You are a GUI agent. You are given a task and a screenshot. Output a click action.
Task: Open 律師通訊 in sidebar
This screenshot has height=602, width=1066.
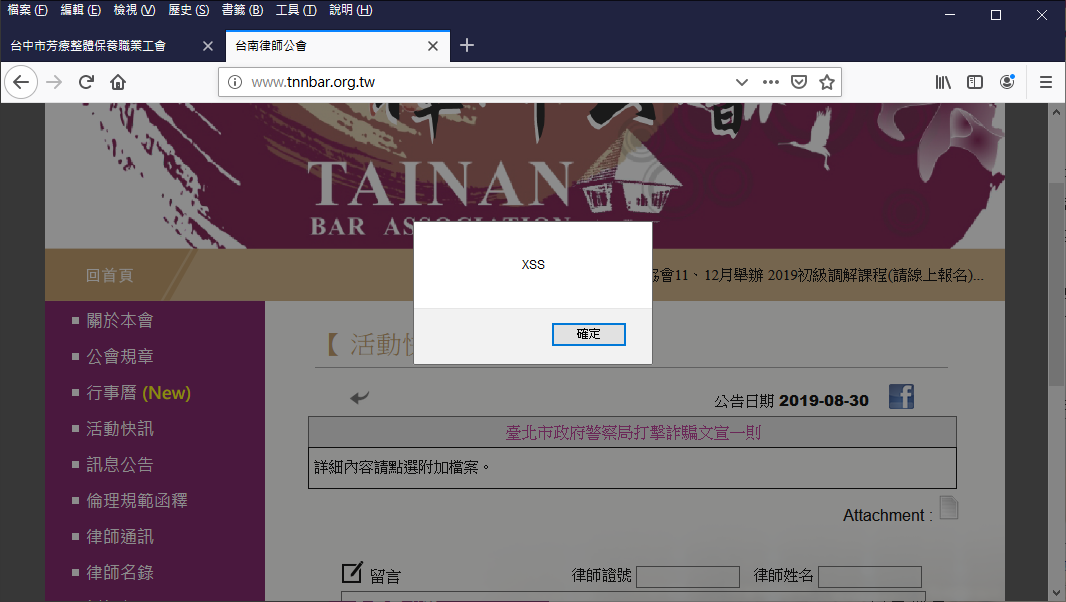(120, 537)
